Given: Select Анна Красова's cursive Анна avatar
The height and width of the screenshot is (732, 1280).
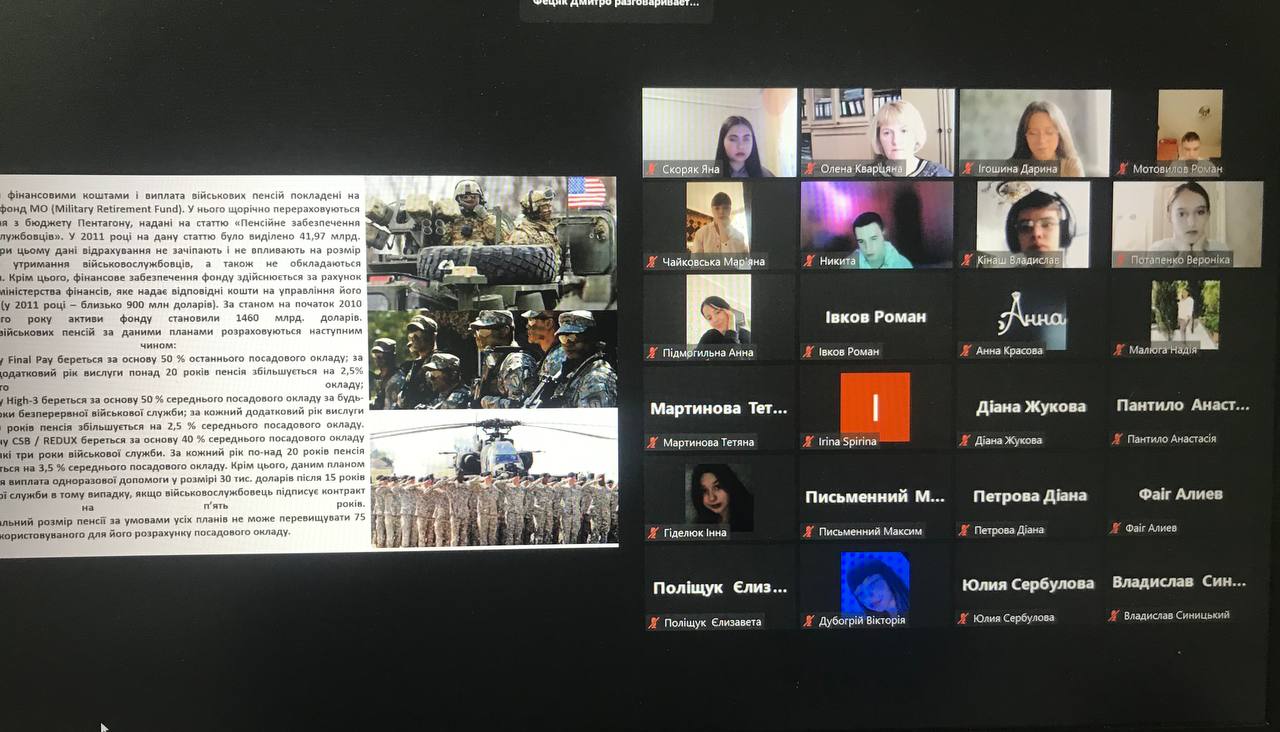Looking at the screenshot, I should click(1033, 318).
